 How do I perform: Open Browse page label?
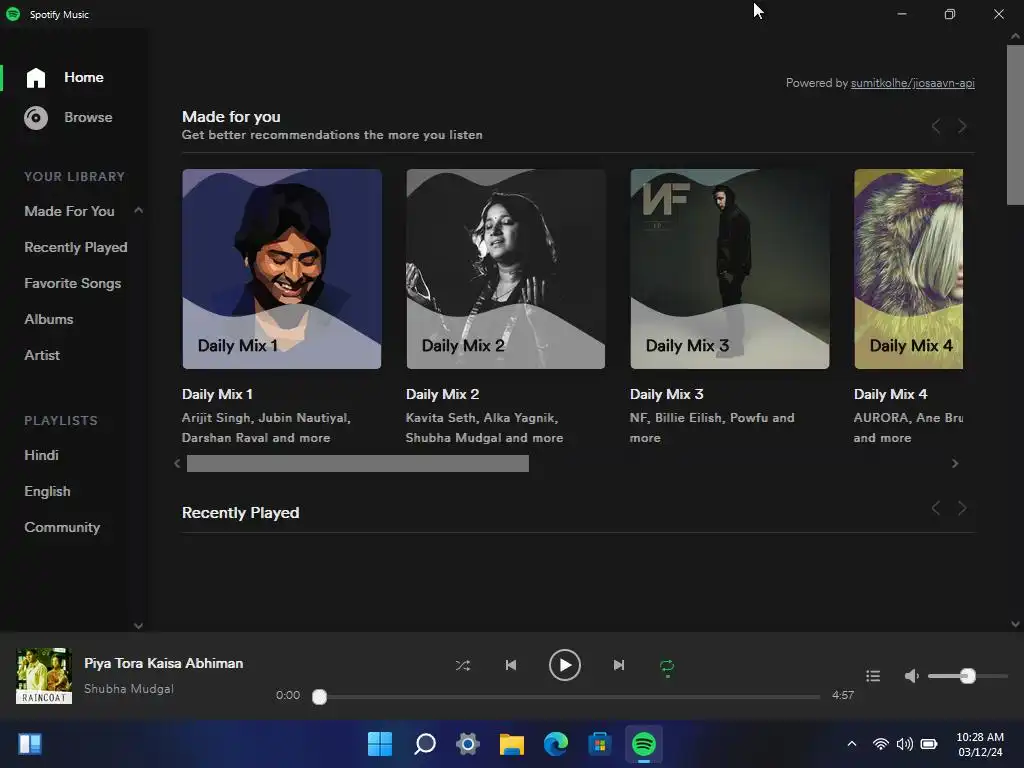[x=88, y=118]
